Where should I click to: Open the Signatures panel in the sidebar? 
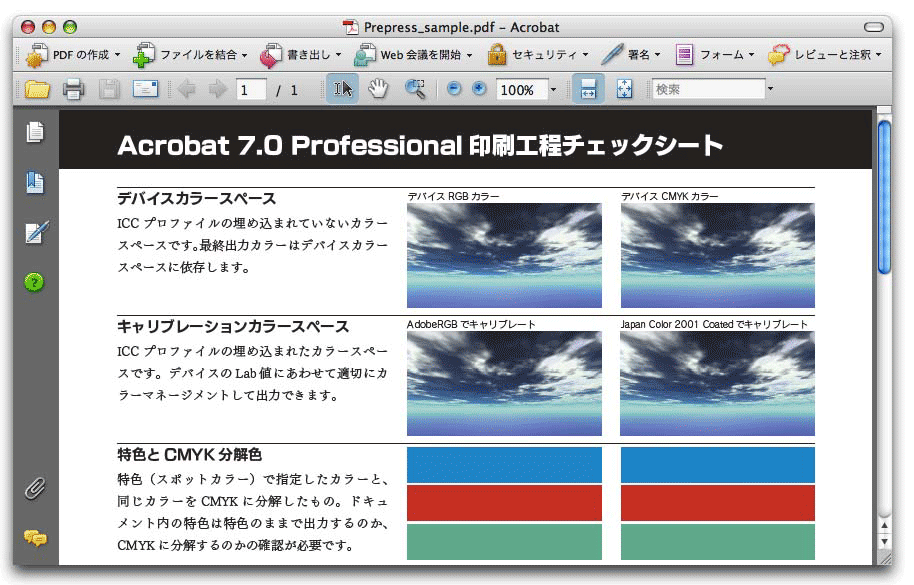click(36, 233)
